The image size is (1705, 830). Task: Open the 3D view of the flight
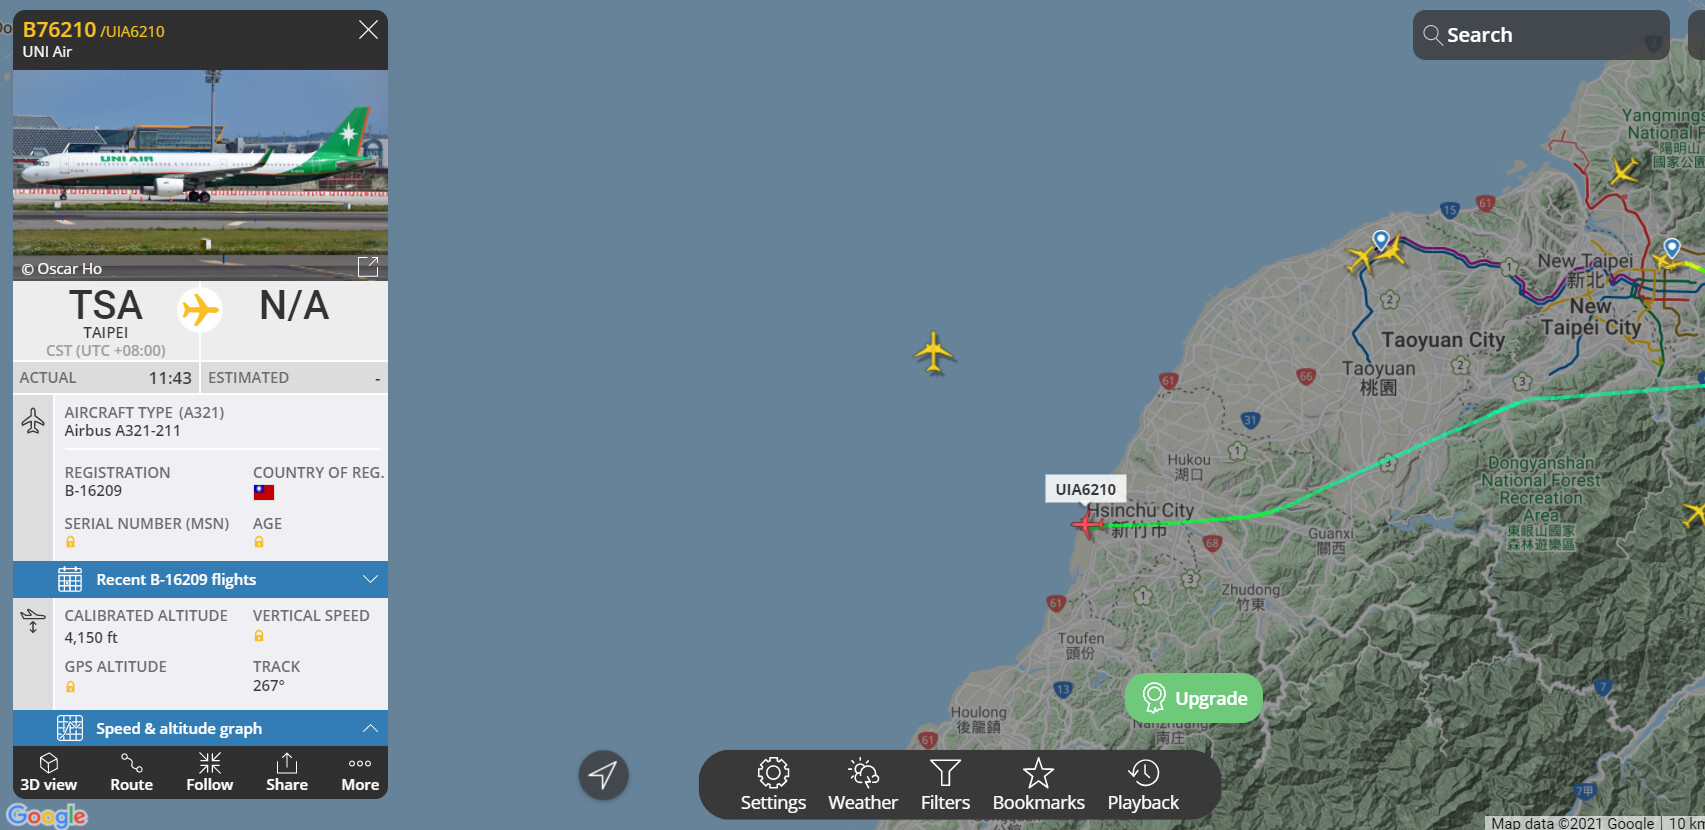(48, 772)
